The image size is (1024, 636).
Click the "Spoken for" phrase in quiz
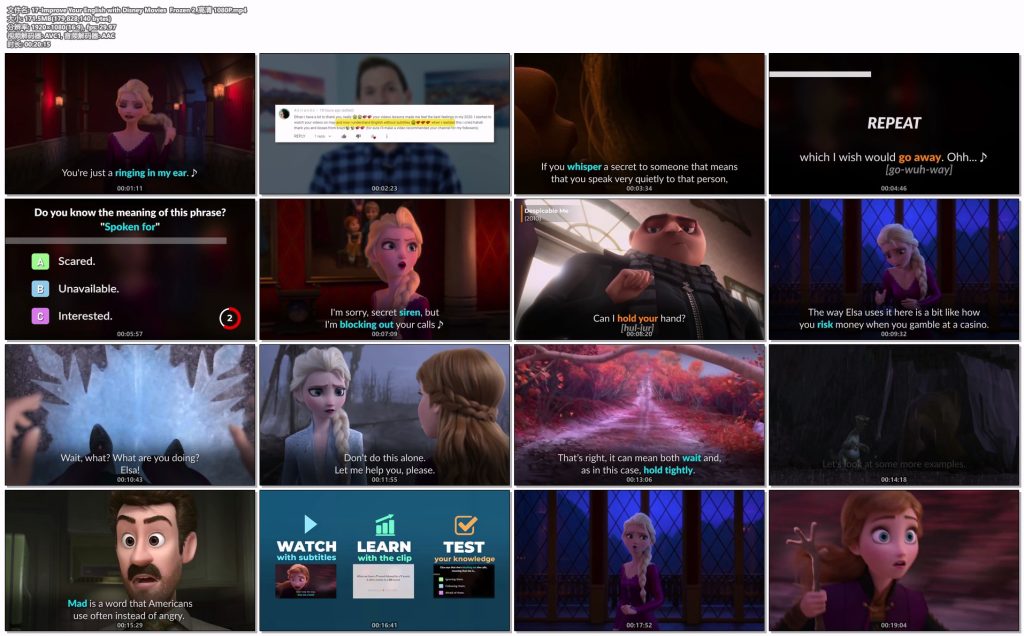click(130, 227)
